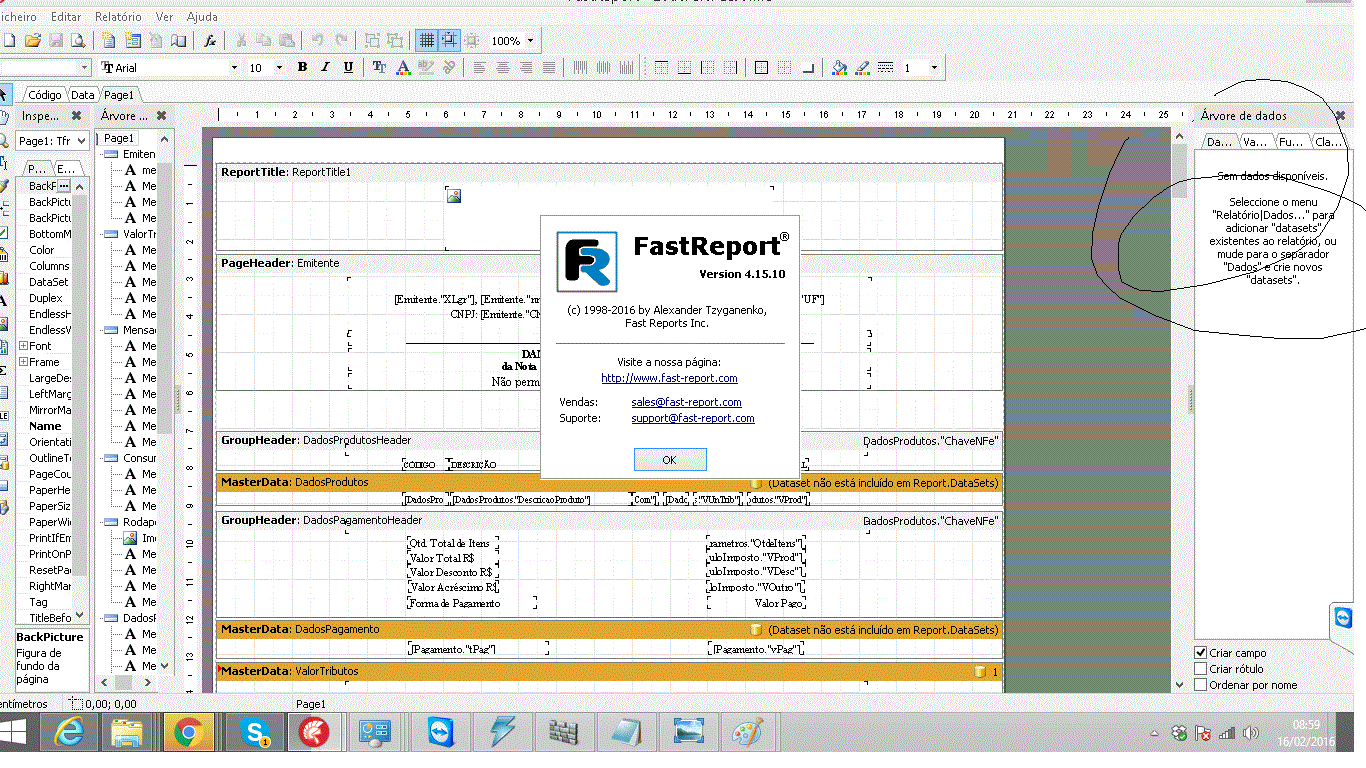Open the Ajuda menu
Screen dimensions: 1366x768
pyautogui.click(x=202, y=17)
